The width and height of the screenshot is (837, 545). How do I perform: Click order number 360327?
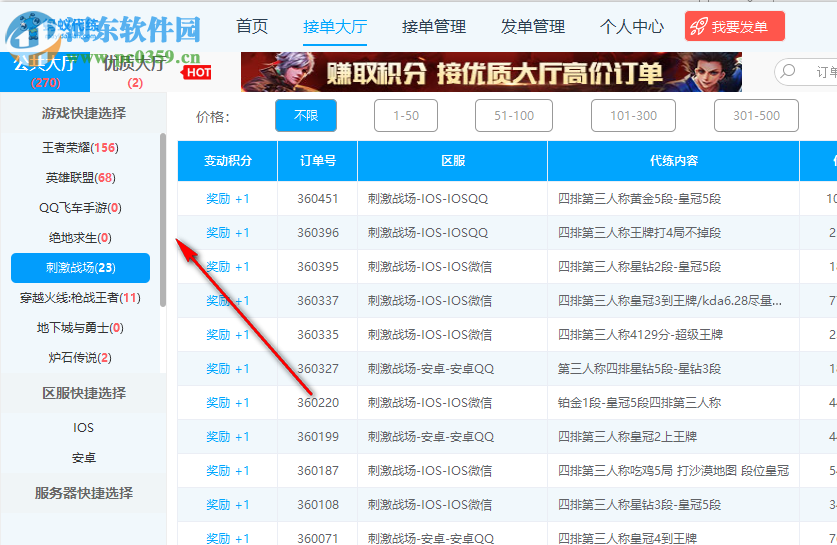[318, 369]
